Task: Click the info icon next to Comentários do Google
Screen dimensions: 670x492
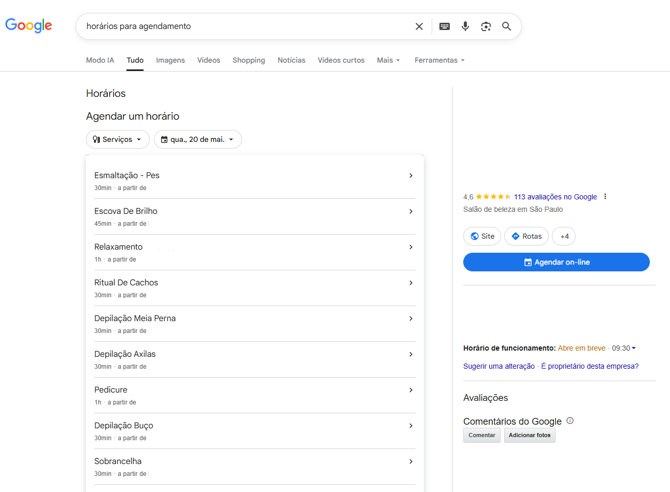Action: point(570,421)
